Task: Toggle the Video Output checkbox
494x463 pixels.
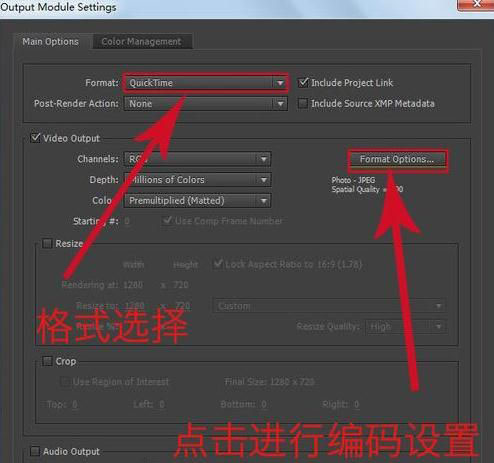Action: point(35,138)
